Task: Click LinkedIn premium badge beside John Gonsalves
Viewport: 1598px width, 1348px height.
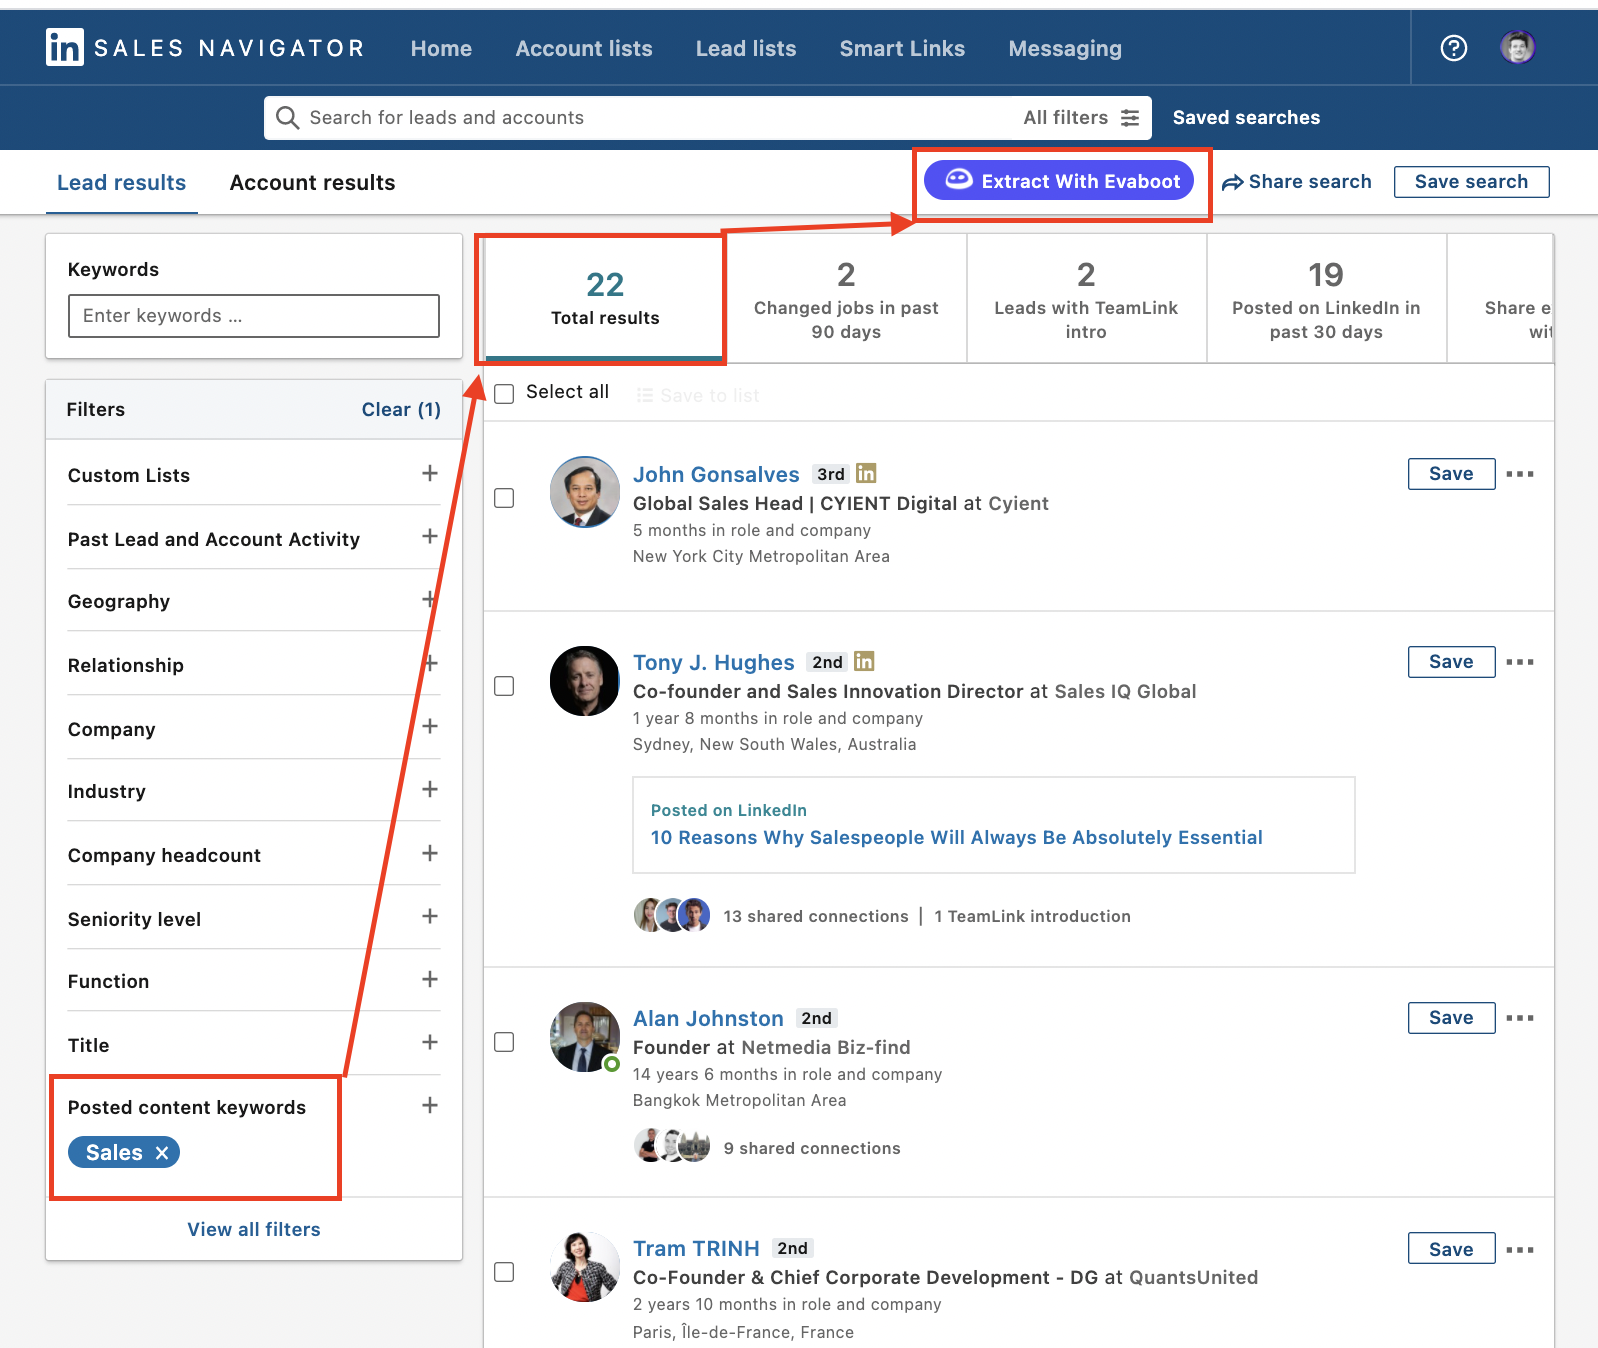Action: click(866, 473)
